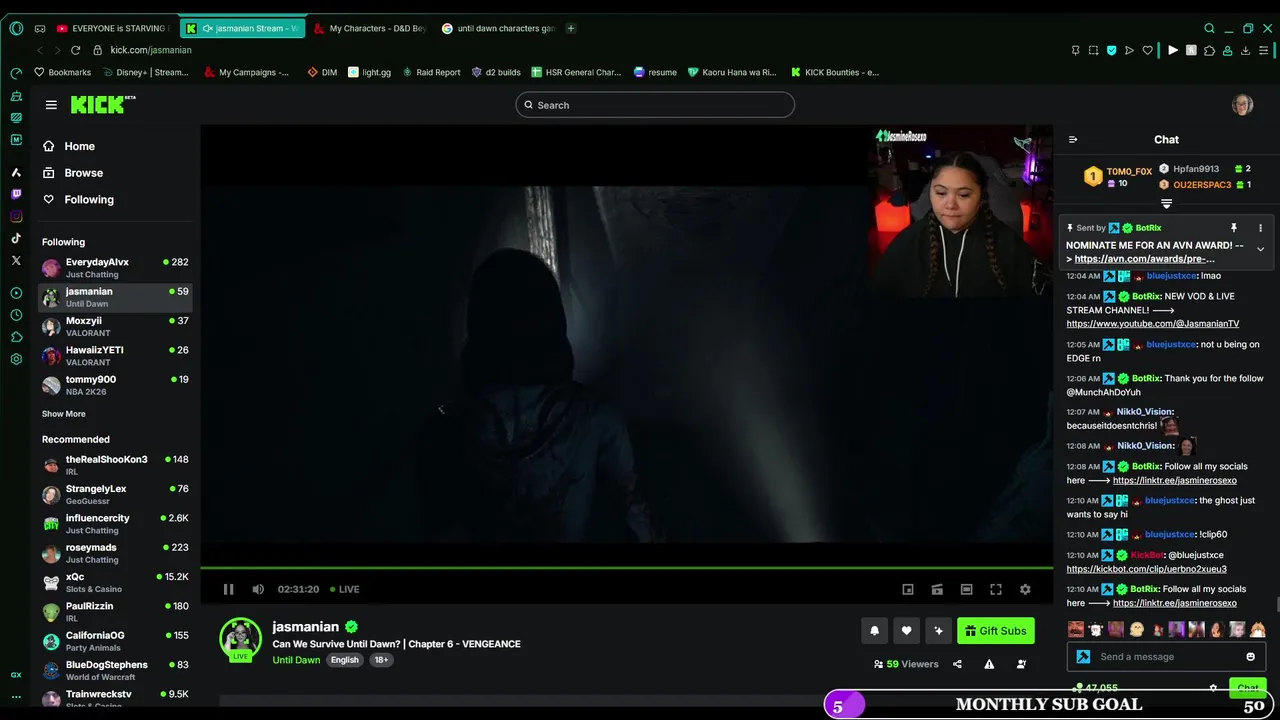Click the English language tag
Screen dimensions: 1280x720
click(344, 660)
